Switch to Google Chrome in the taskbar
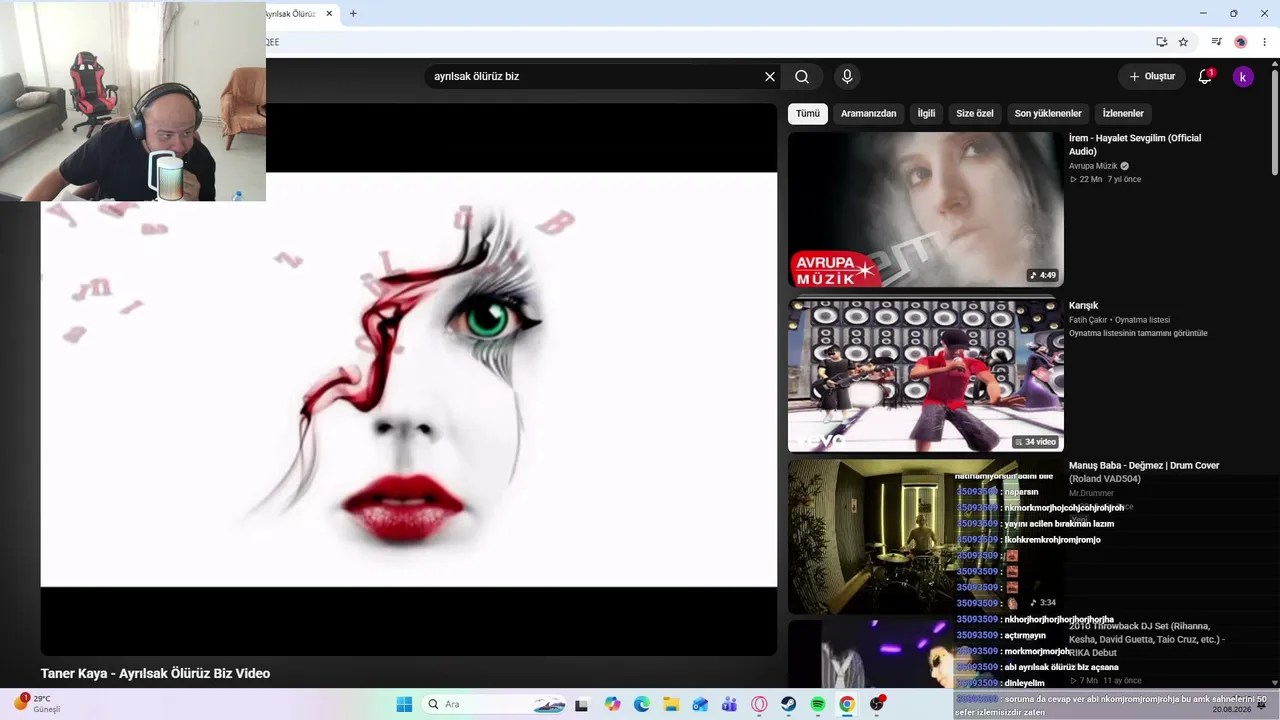Screen dimensions: 1280x720 (847, 704)
